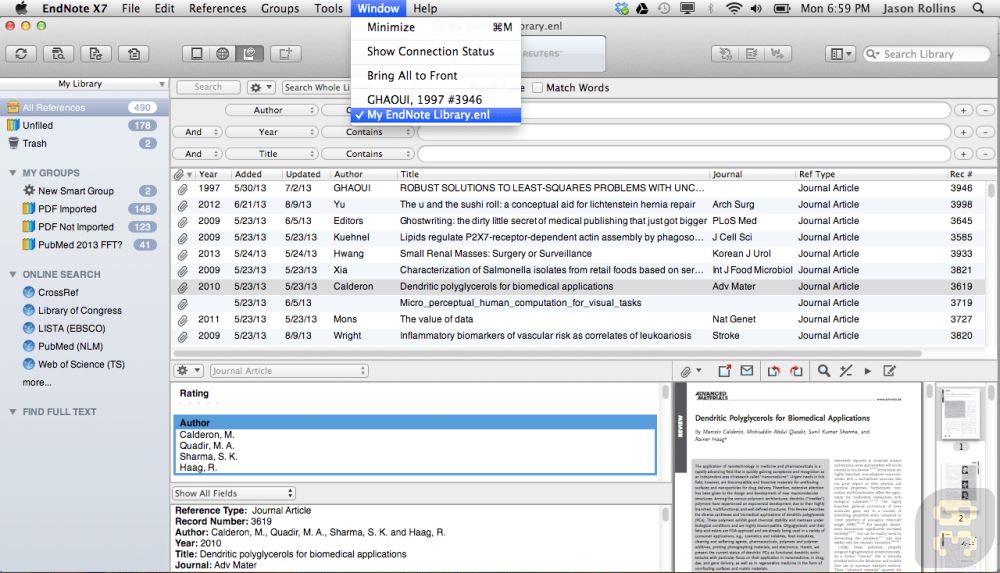Enable the Match Words checkbox

tap(537, 88)
